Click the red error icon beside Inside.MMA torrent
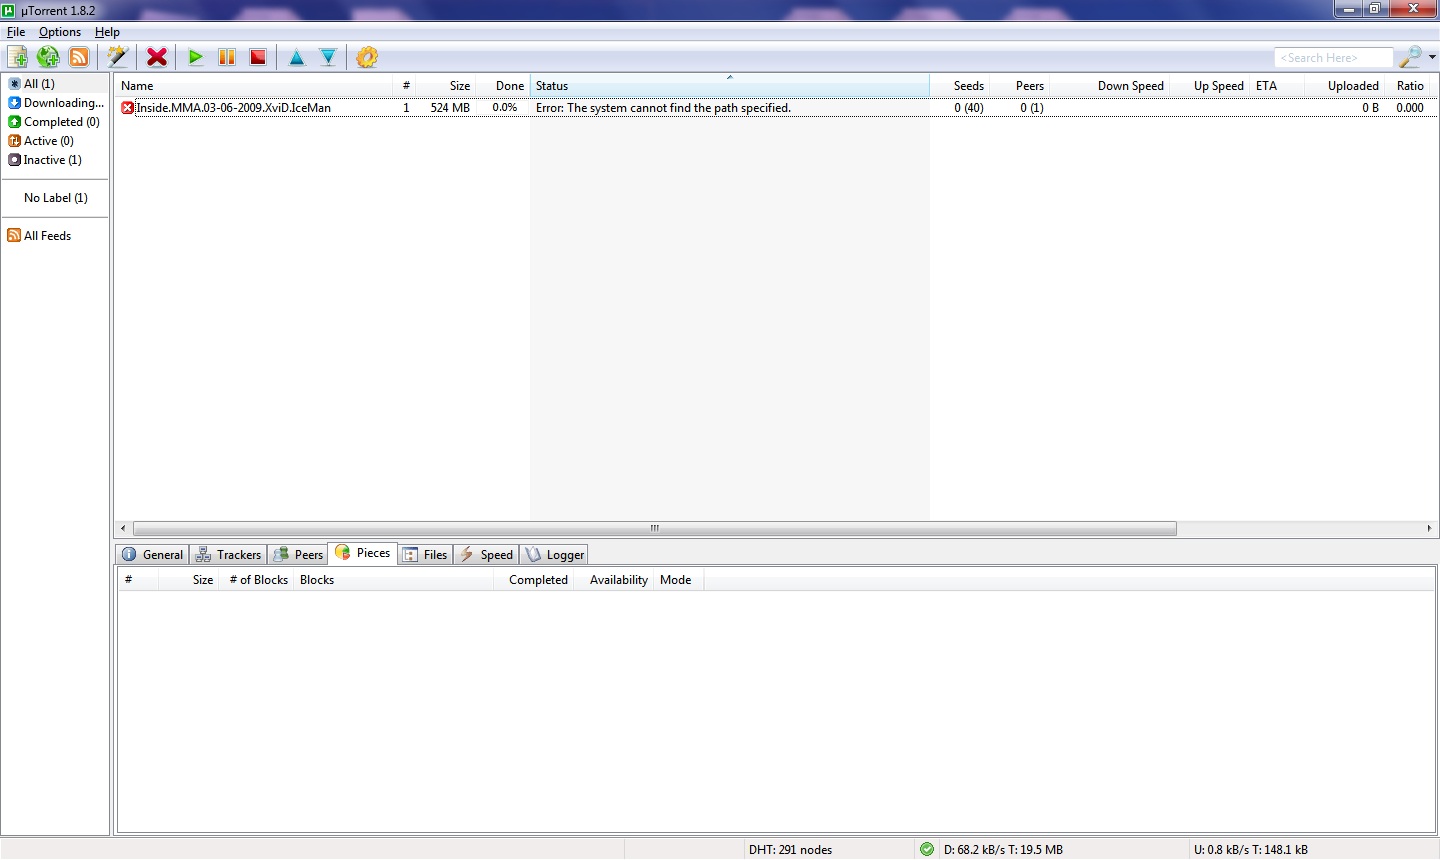1440x860 pixels. (127, 108)
